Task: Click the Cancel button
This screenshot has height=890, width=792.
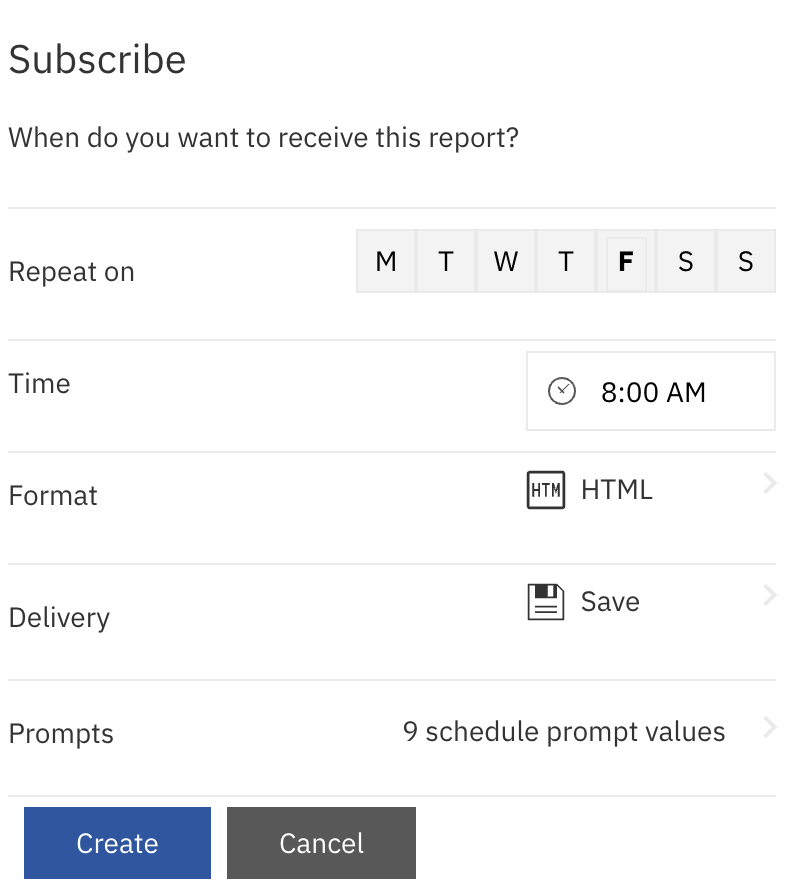Action: click(321, 843)
